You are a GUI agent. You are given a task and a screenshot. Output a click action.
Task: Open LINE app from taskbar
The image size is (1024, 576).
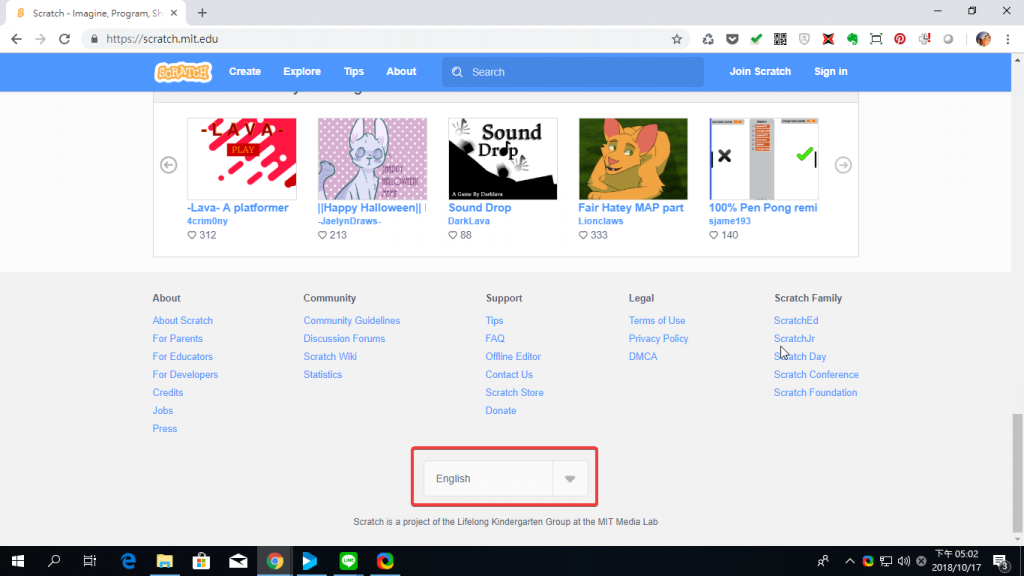pyautogui.click(x=348, y=561)
